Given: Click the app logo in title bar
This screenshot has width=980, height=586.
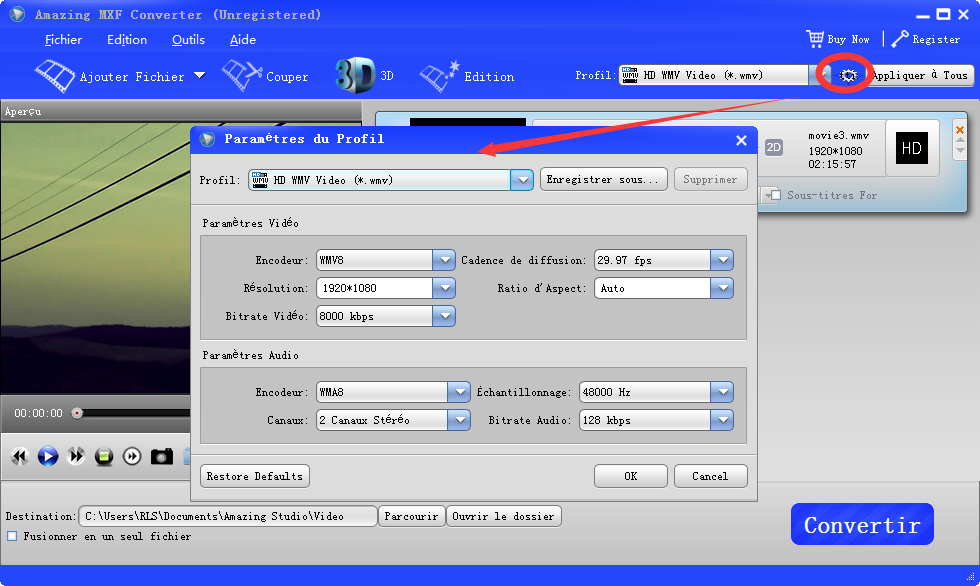Looking at the screenshot, I should pyautogui.click(x=18, y=14).
